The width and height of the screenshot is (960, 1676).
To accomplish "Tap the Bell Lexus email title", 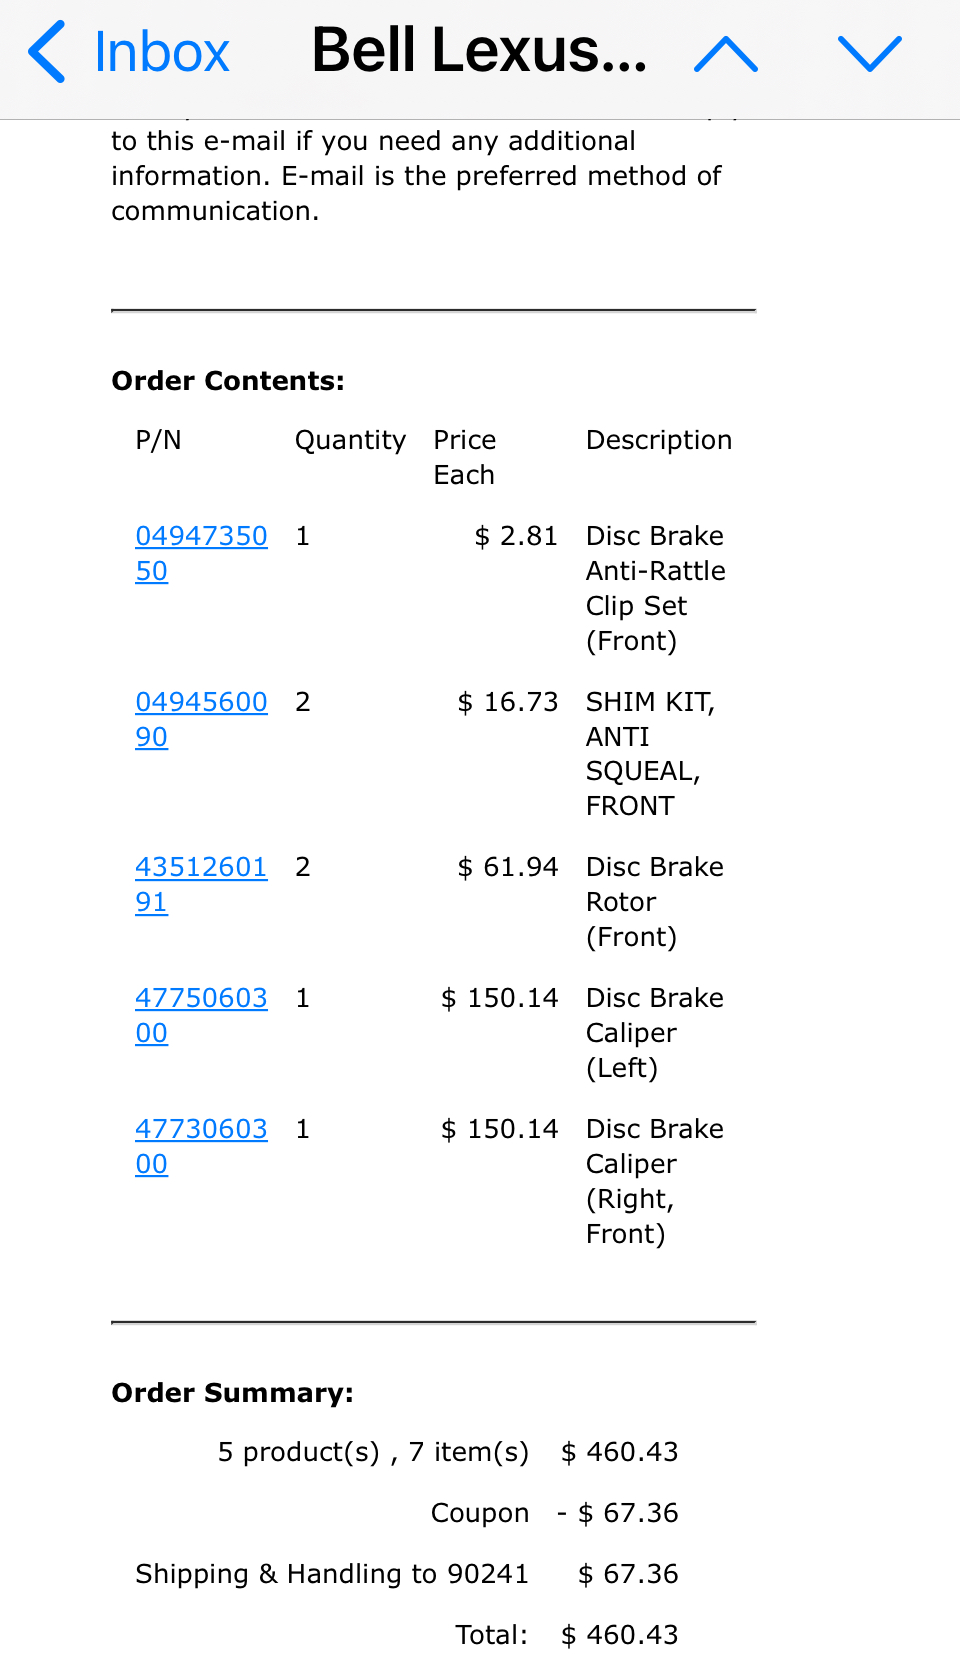I will (479, 50).
